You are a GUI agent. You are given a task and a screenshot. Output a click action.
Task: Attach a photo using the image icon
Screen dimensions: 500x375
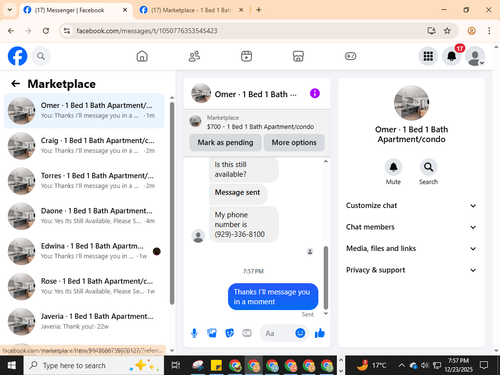(x=212, y=333)
